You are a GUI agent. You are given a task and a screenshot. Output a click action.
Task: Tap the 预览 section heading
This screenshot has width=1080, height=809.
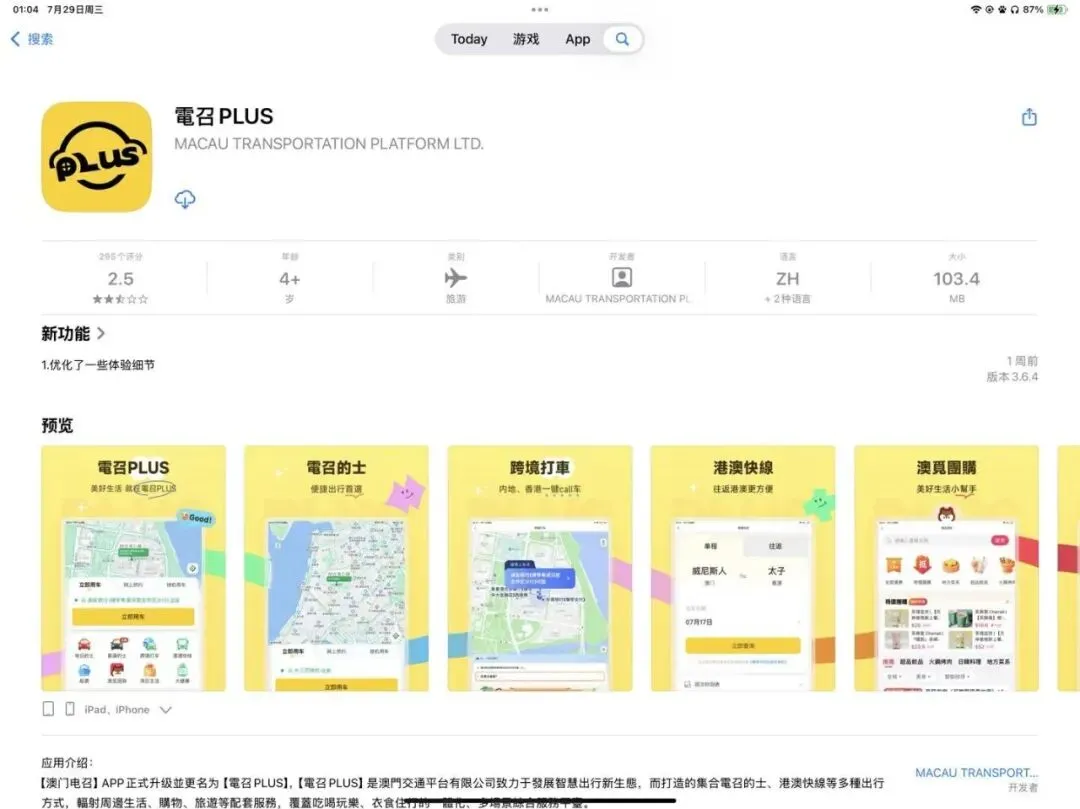click(x=57, y=425)
